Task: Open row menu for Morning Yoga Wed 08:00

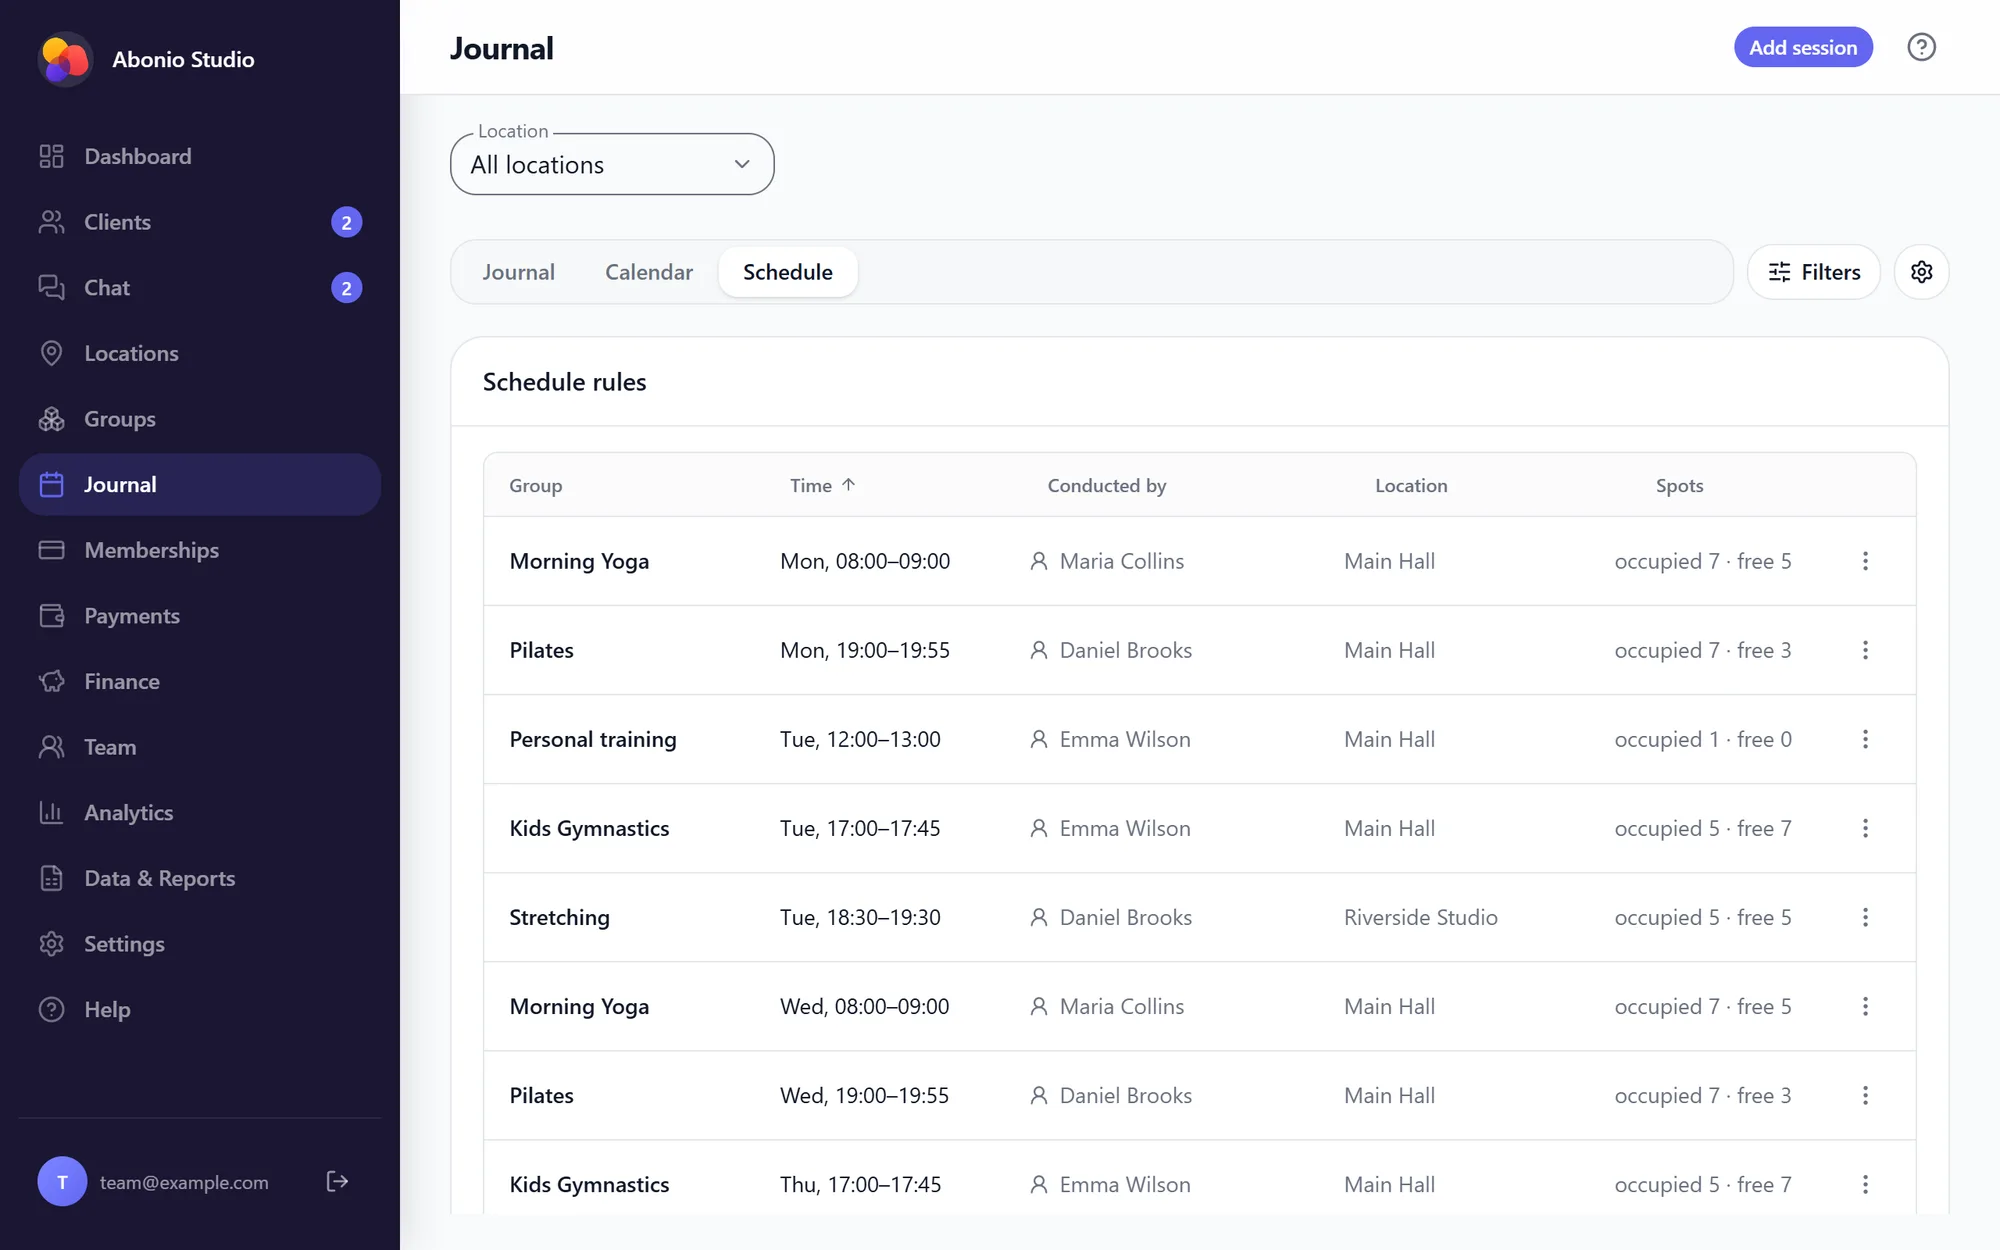Action: [1865, 1006]
